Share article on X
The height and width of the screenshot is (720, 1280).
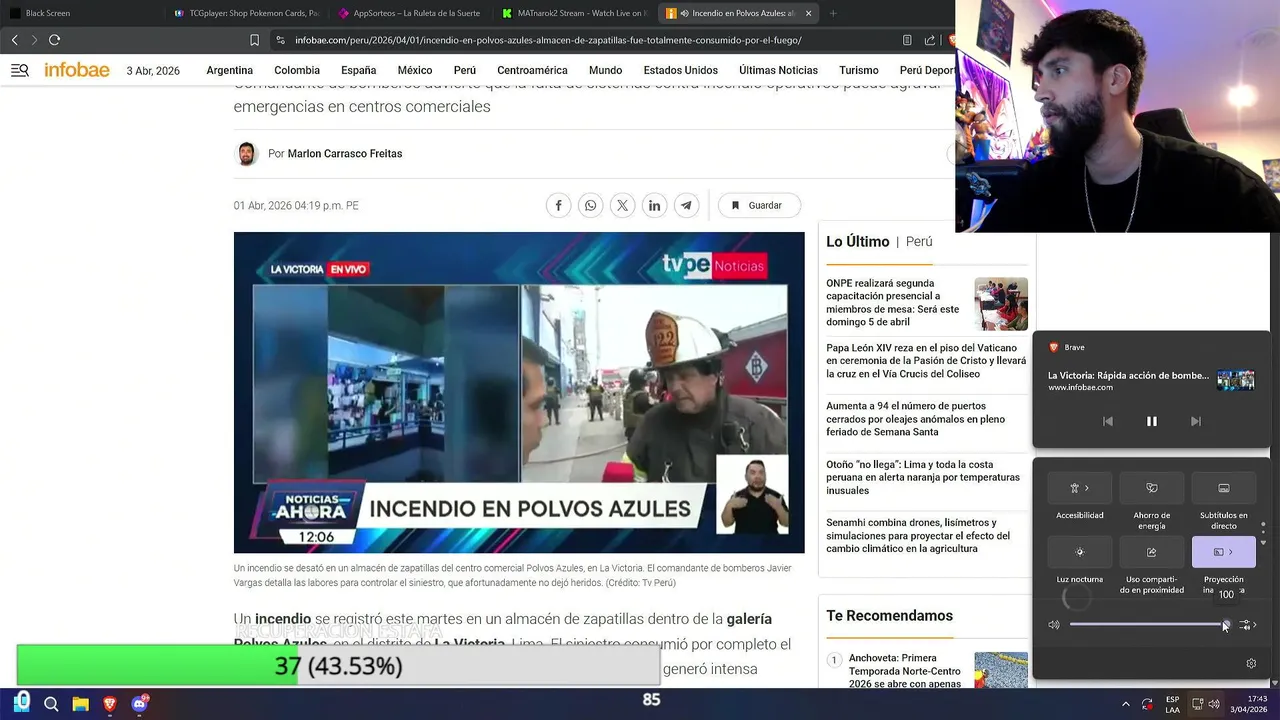coord(622,205)
